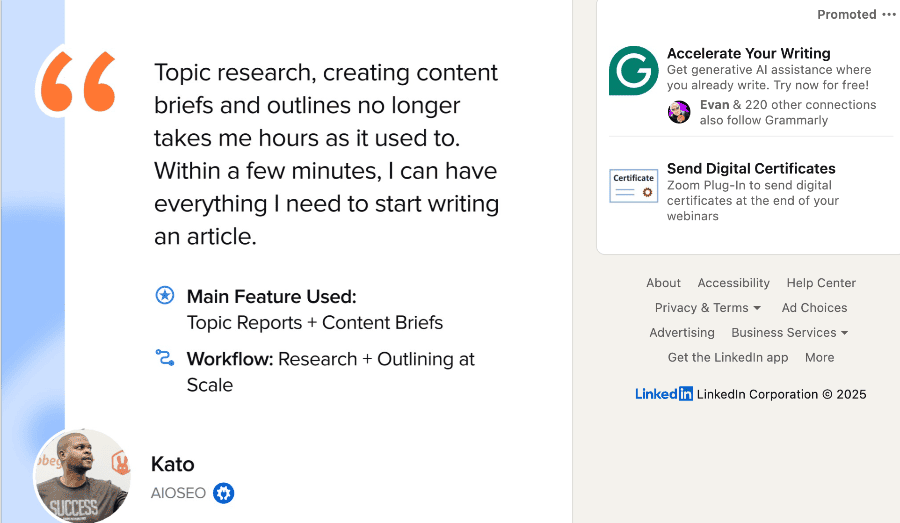This screenshot has width=900, height=523.
Task: Click the Promoted label text
Action: pyautogui.click(x=847, y=14)
